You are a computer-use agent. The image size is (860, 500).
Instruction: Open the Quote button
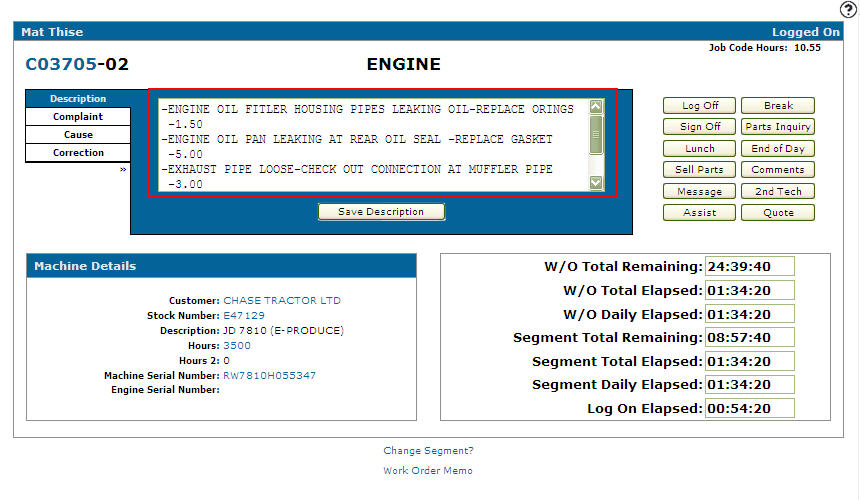(777, 212)
